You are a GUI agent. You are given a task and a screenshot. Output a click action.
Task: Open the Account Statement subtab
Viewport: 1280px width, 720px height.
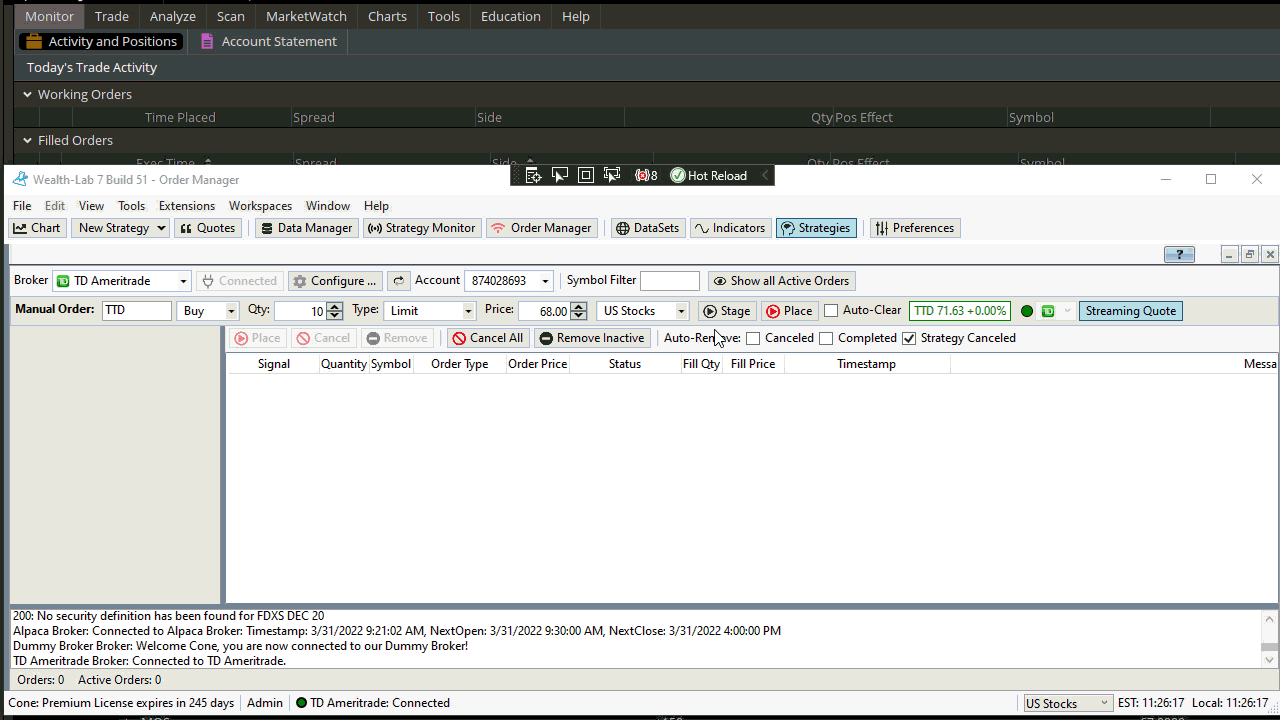[x=269, y=41]
